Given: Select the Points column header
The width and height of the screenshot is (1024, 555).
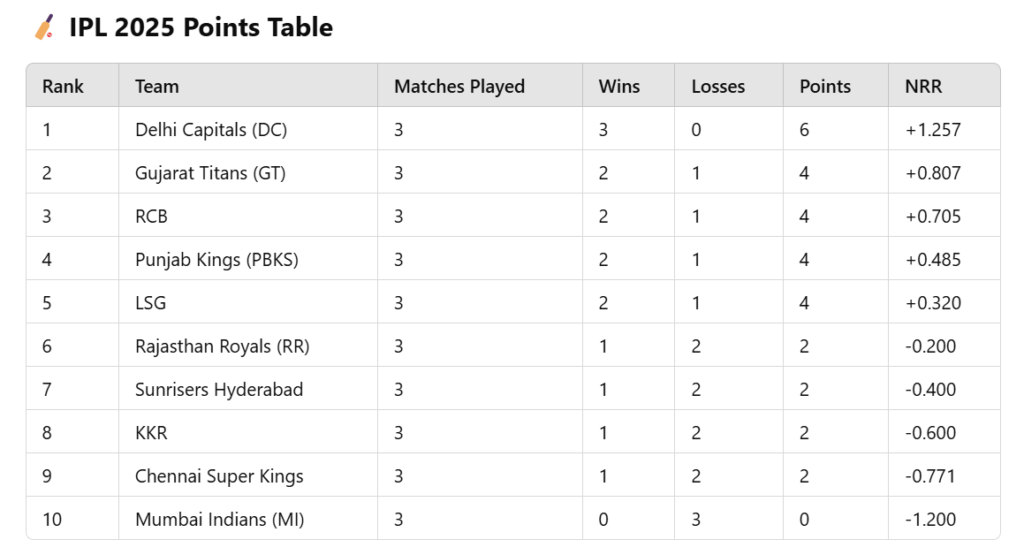Looking at the screenshot, I should pyautogui.click(x=825, y=86).
